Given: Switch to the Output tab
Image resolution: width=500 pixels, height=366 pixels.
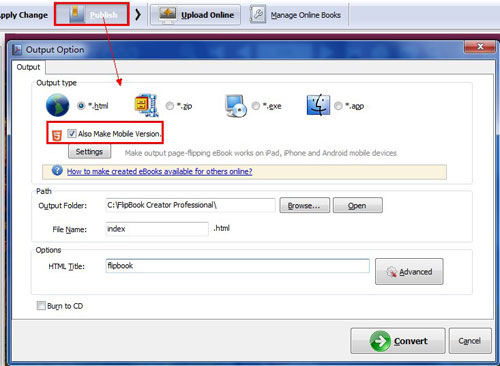Looking at the screenshot, I should pos(28,67).
